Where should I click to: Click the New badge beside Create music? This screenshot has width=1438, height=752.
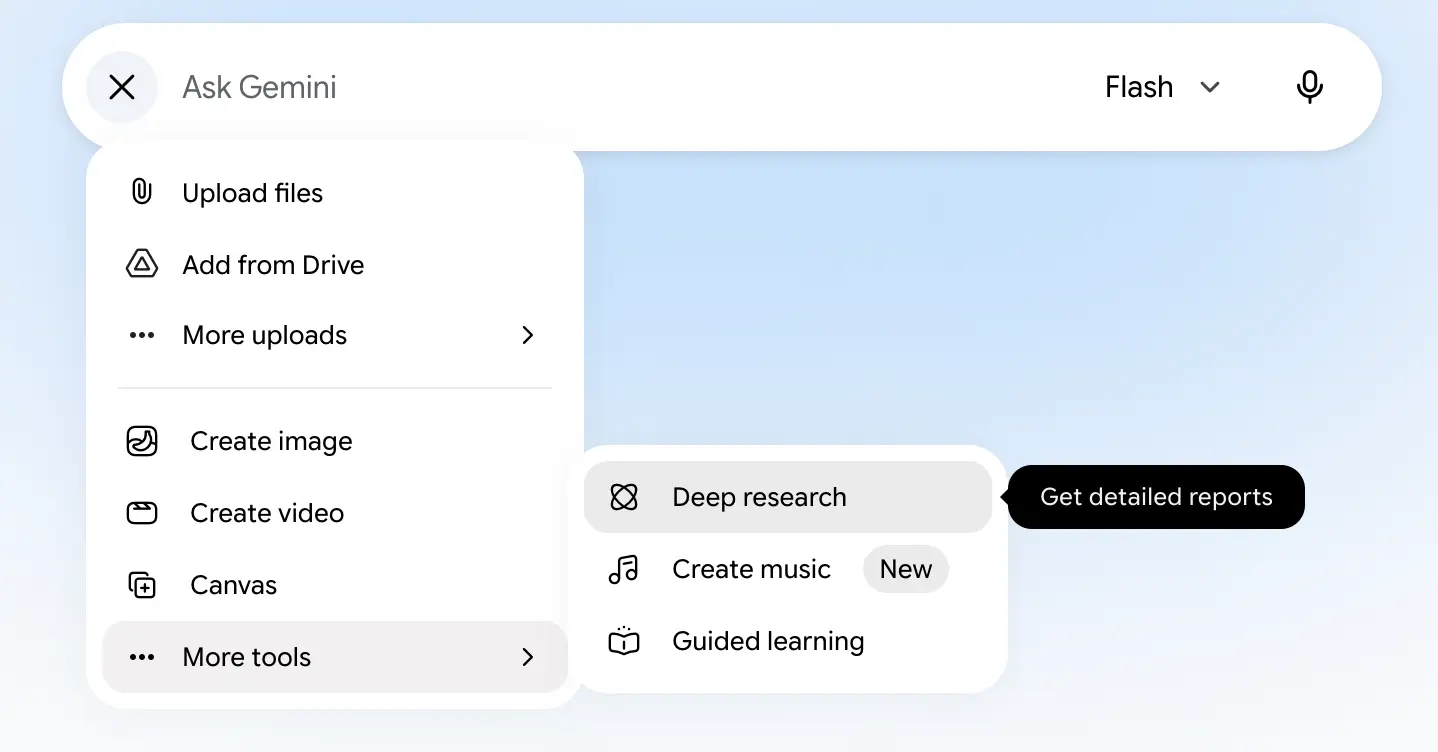click(906, 569)
